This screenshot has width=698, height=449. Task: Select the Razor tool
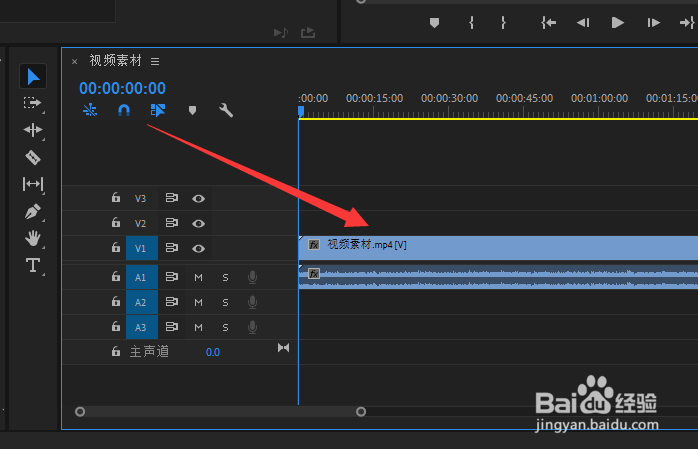point(33,157)
